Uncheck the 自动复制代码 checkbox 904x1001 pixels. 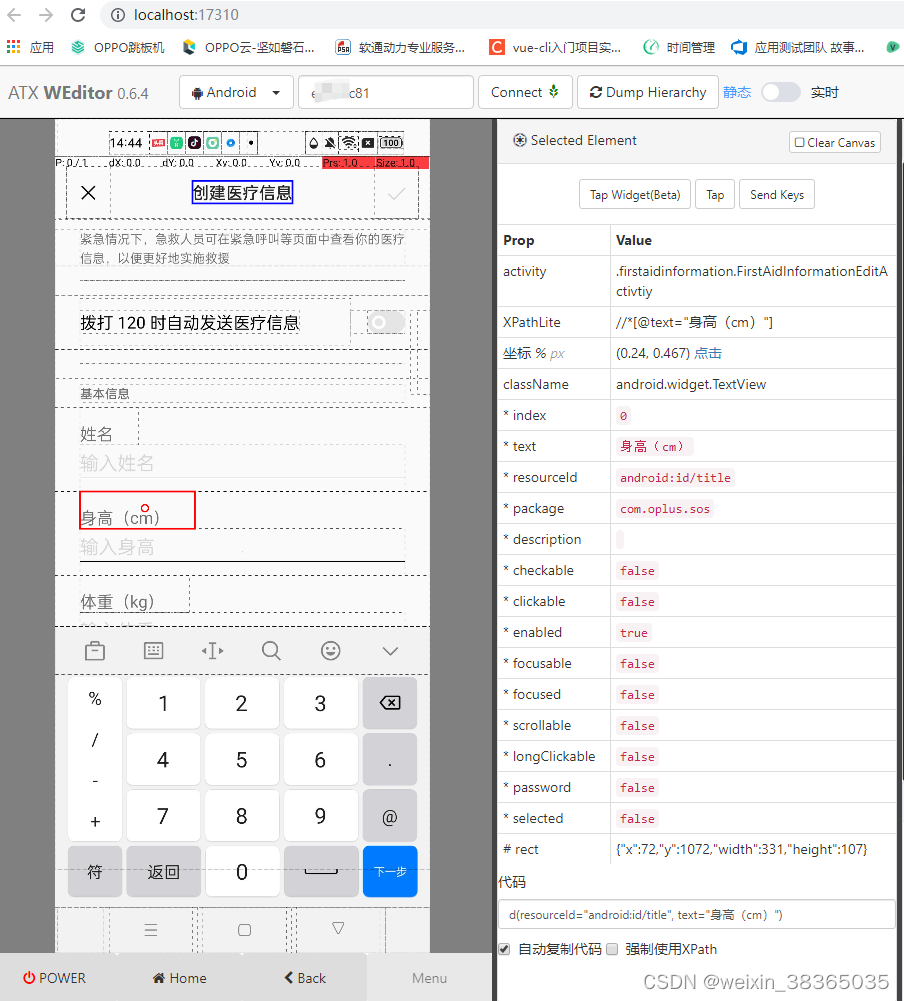pyautogui.click(x=504, y=949)
